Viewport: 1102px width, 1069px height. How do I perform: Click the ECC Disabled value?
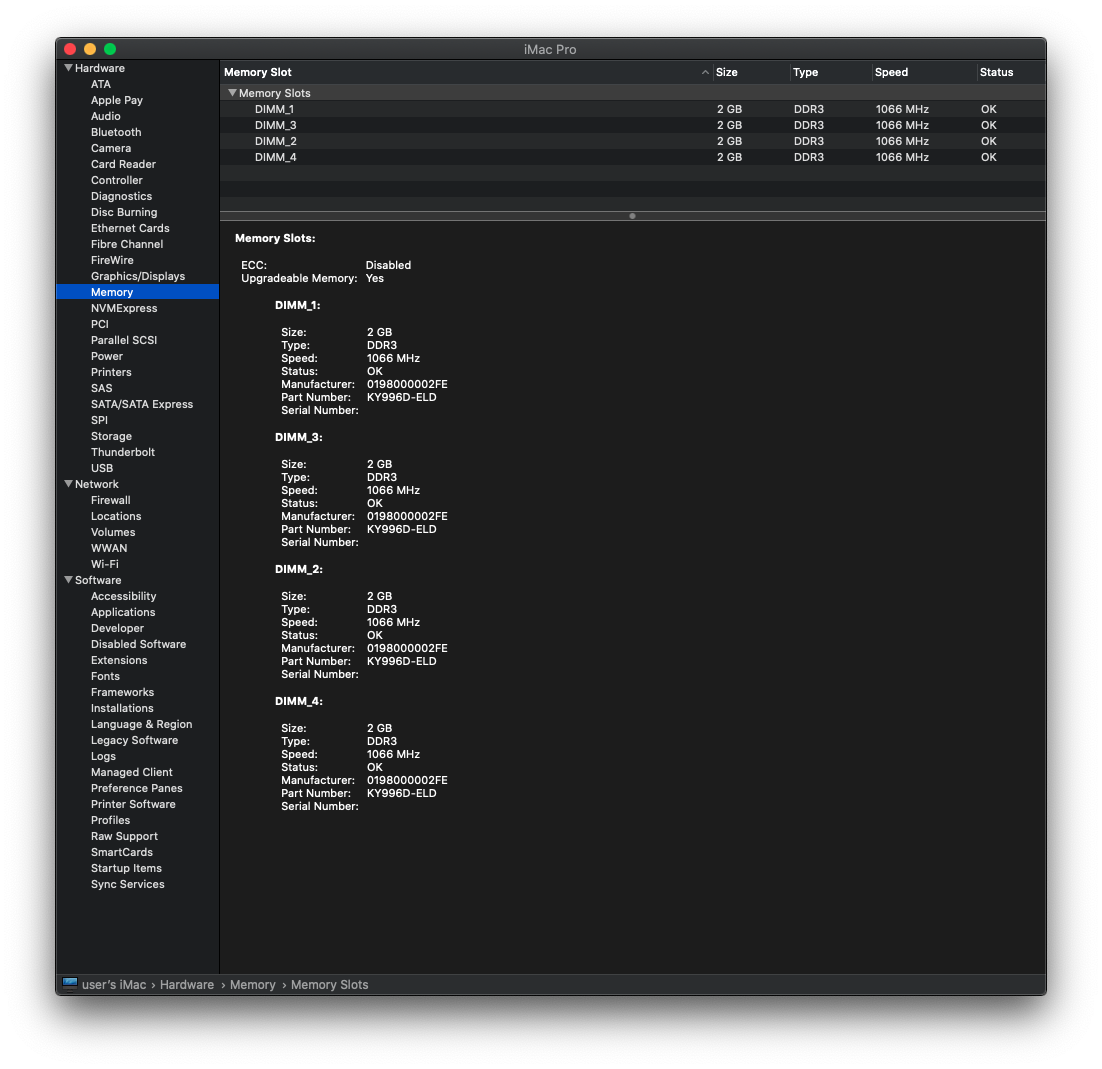coord(388,265)
